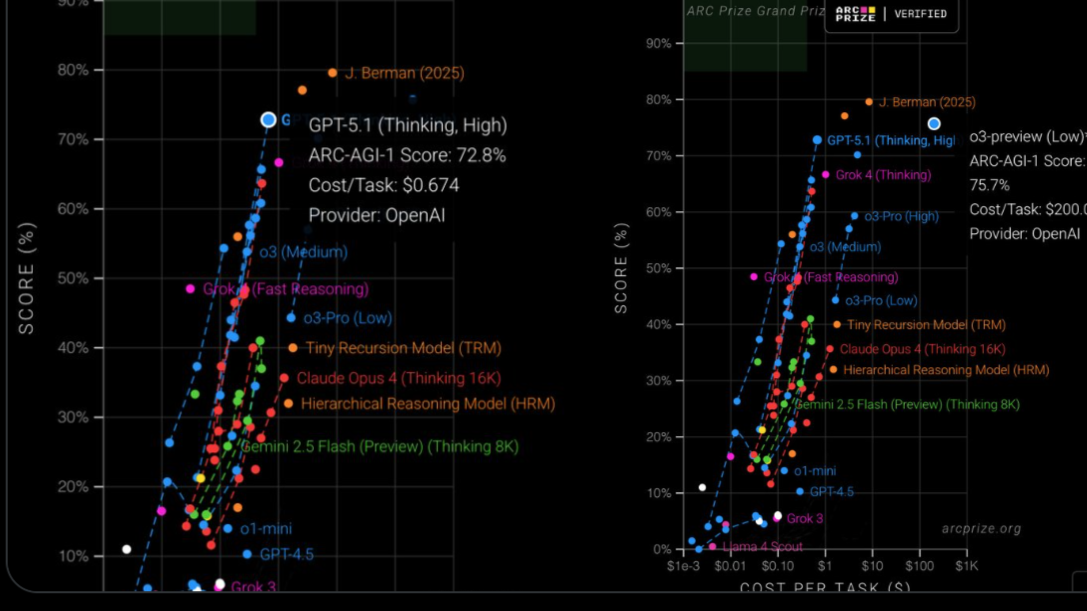Select the o3-Pro (High) data point
The image size is (1087, 611).
point(854,216)
